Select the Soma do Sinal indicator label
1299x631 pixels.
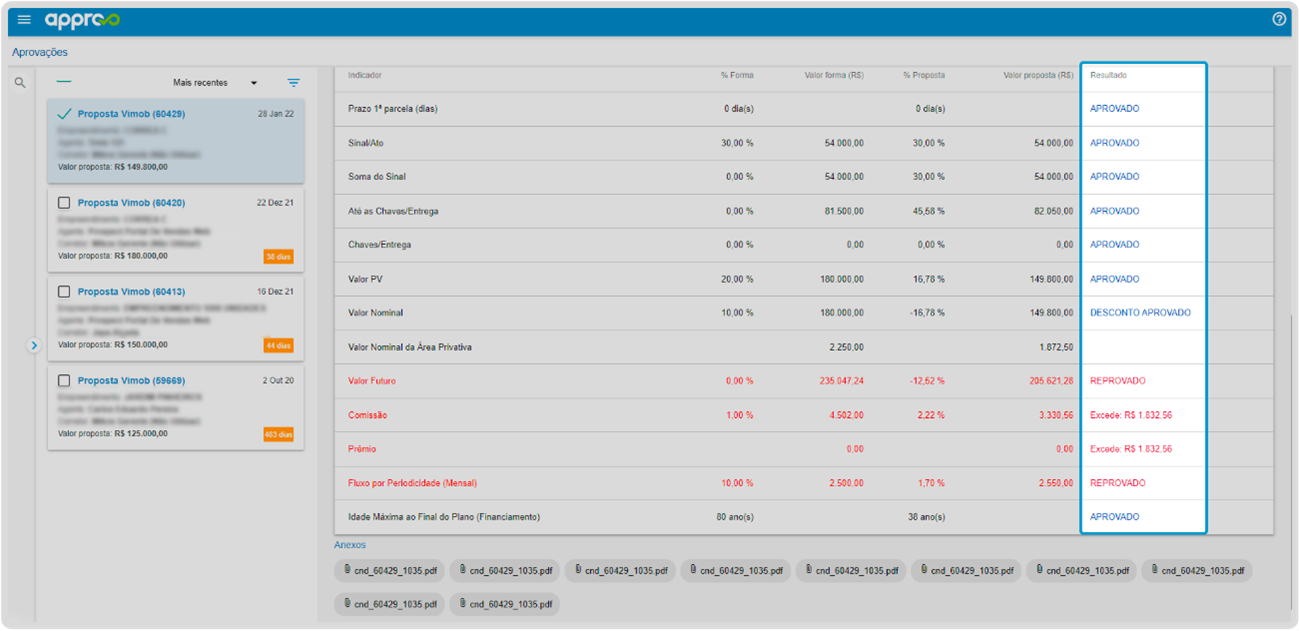click(x=379, y=177)
